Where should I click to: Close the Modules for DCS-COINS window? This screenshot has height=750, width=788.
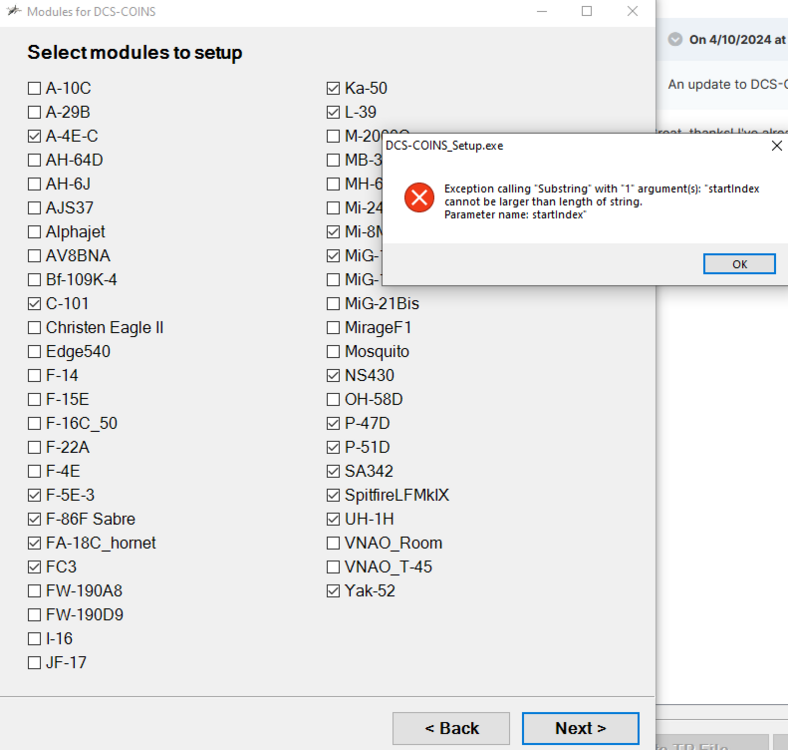[x=633, y=11]
